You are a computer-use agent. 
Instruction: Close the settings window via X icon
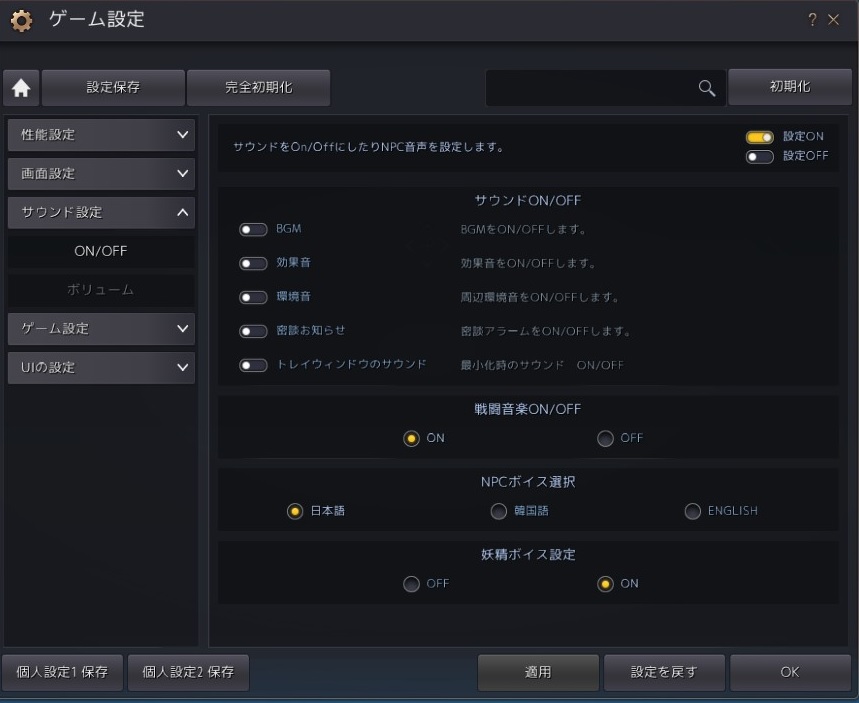833,20
